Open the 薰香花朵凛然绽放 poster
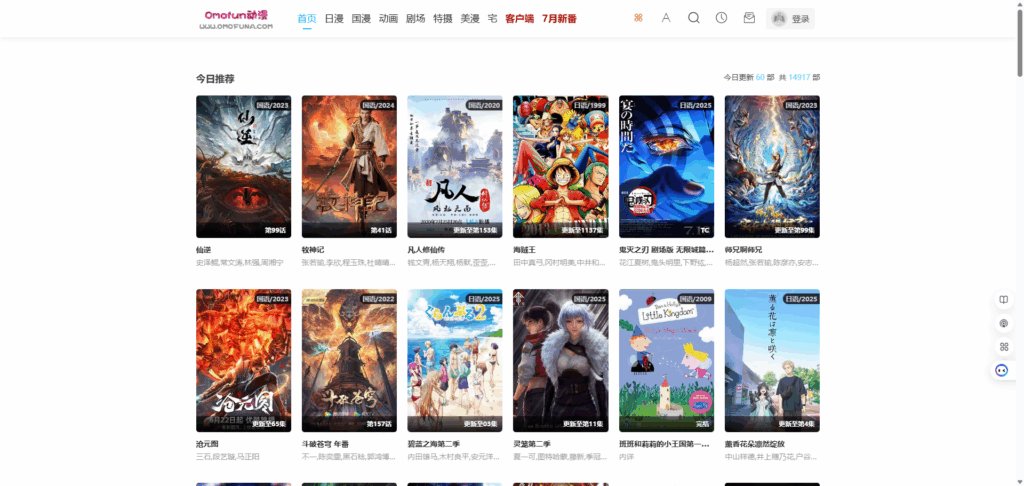 [x=773, y=361]
